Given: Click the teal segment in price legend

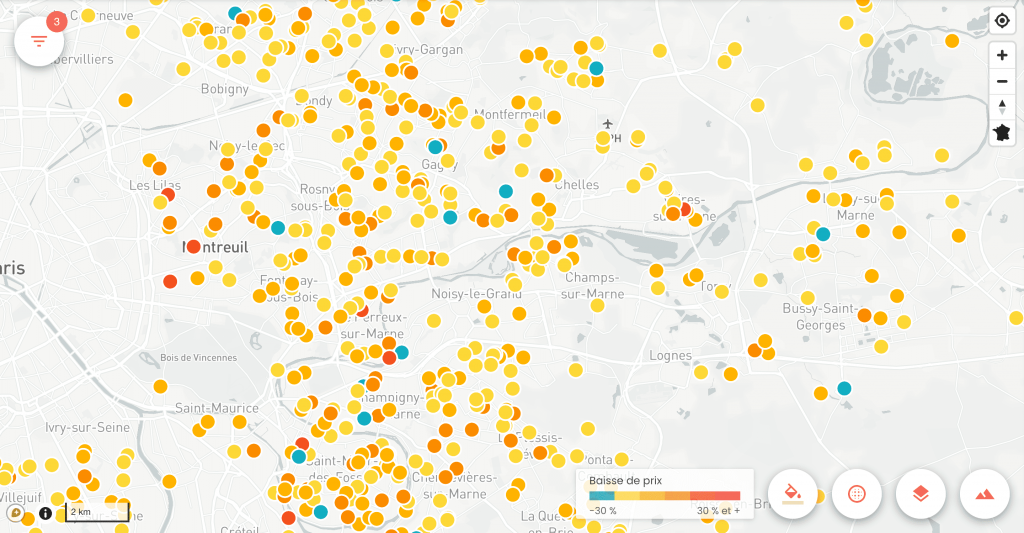Looking at the screenshot, I should pyautogui.click(x=601, y=496).
